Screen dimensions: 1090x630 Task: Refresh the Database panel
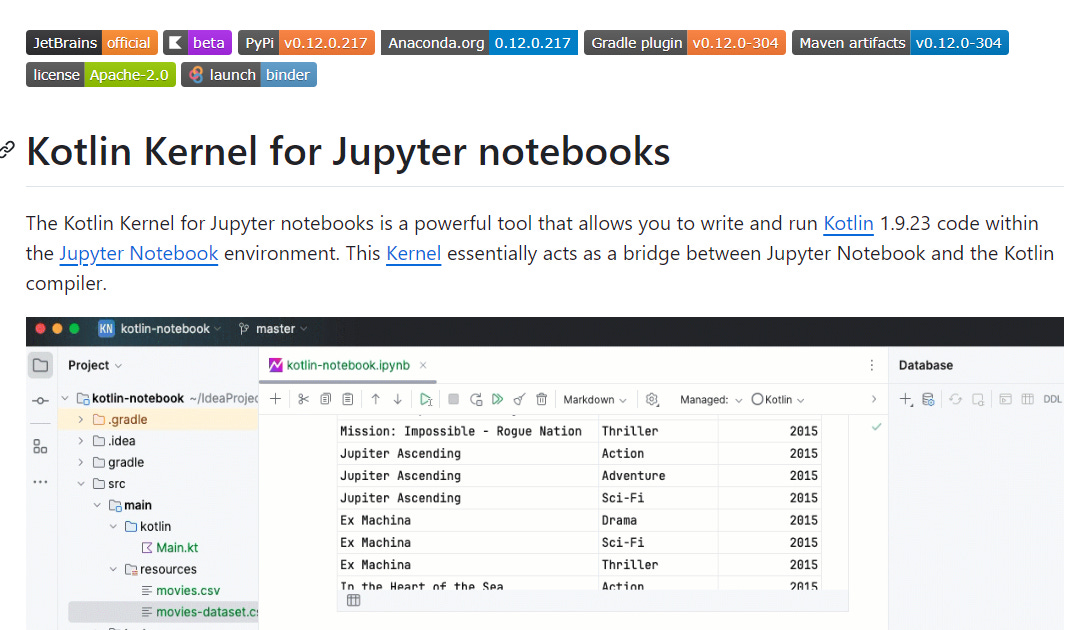[x=956, y=399]
